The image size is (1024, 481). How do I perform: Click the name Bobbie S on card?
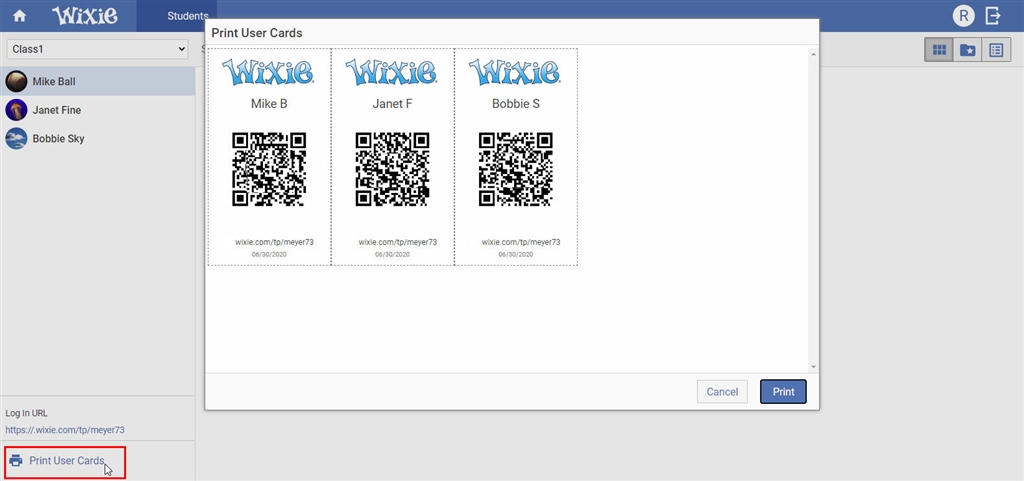tap(516, 104)
